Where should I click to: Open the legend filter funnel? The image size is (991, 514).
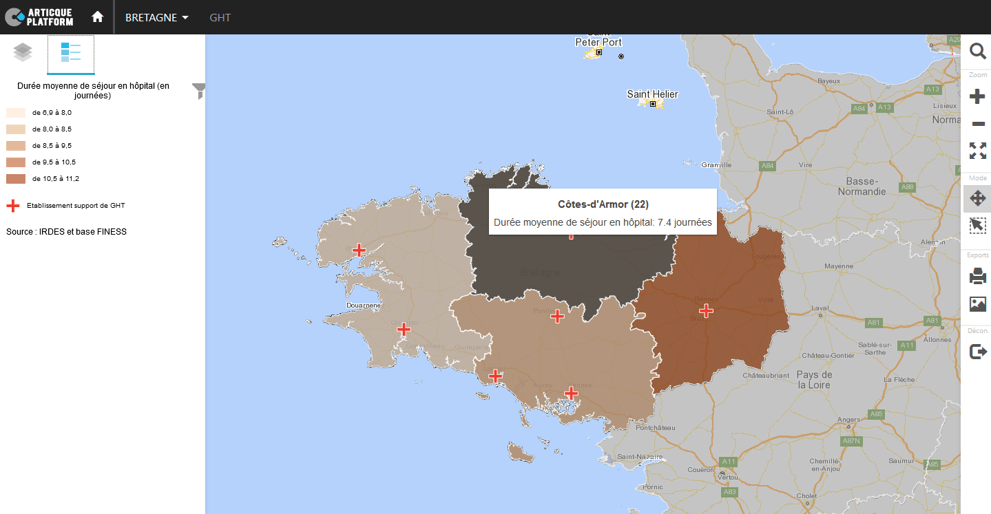(198, 91)
